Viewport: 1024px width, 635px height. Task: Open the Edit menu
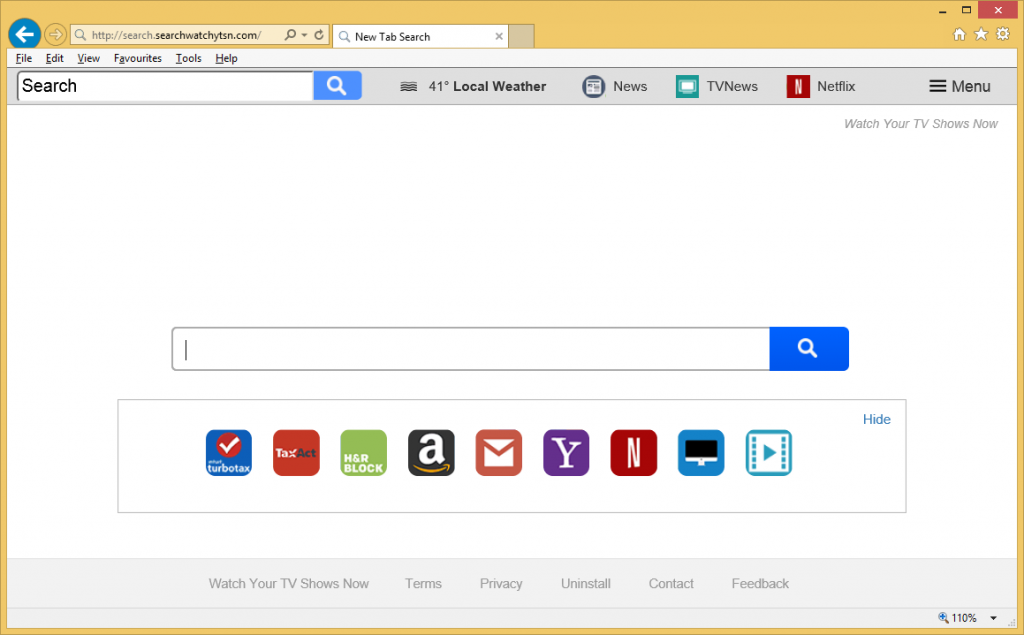point(54,58)
